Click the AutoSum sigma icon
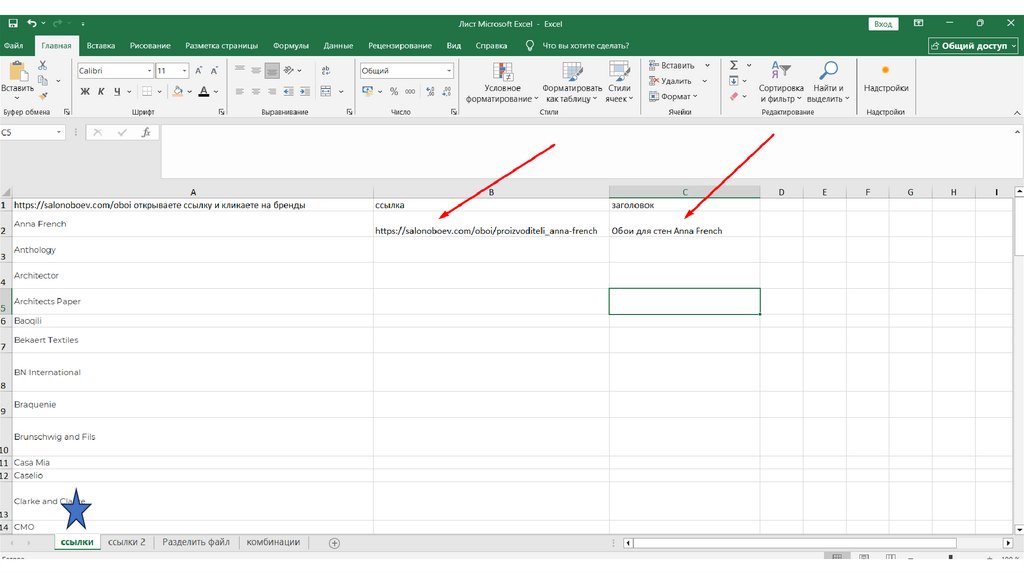Viewport: 1024px width, 574px height. tap(733, 65)
